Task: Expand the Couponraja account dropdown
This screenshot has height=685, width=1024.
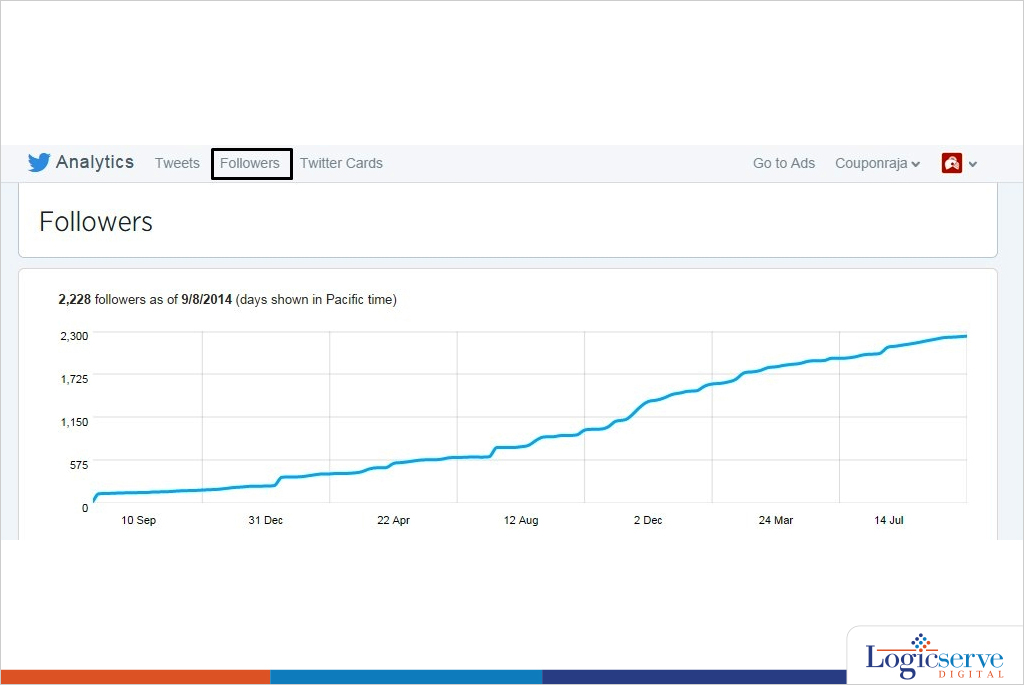Action: click(877, 163)
